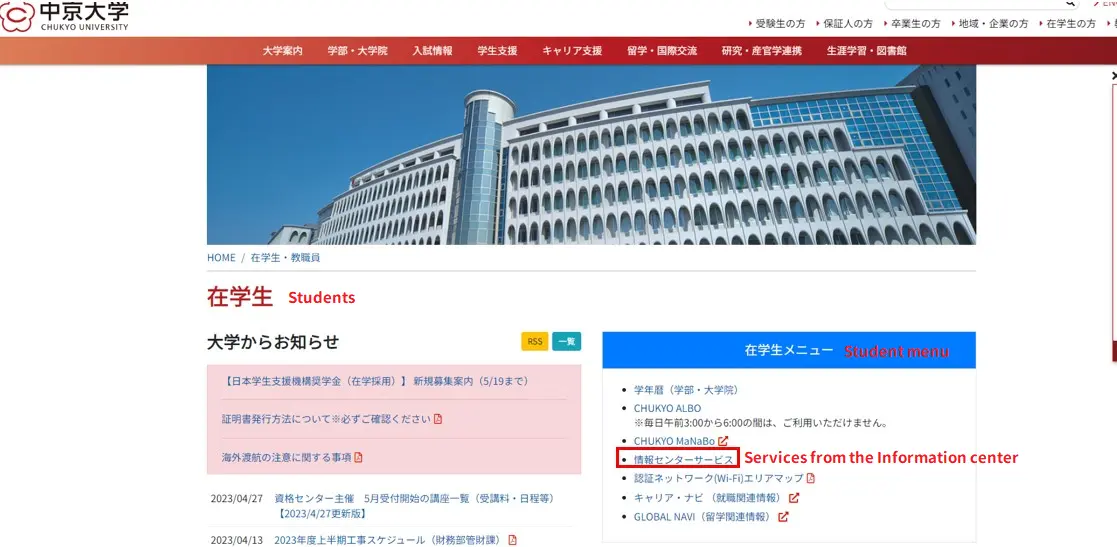
Task: Open the 情報センターサービス link
Action: tap(684, 460)
